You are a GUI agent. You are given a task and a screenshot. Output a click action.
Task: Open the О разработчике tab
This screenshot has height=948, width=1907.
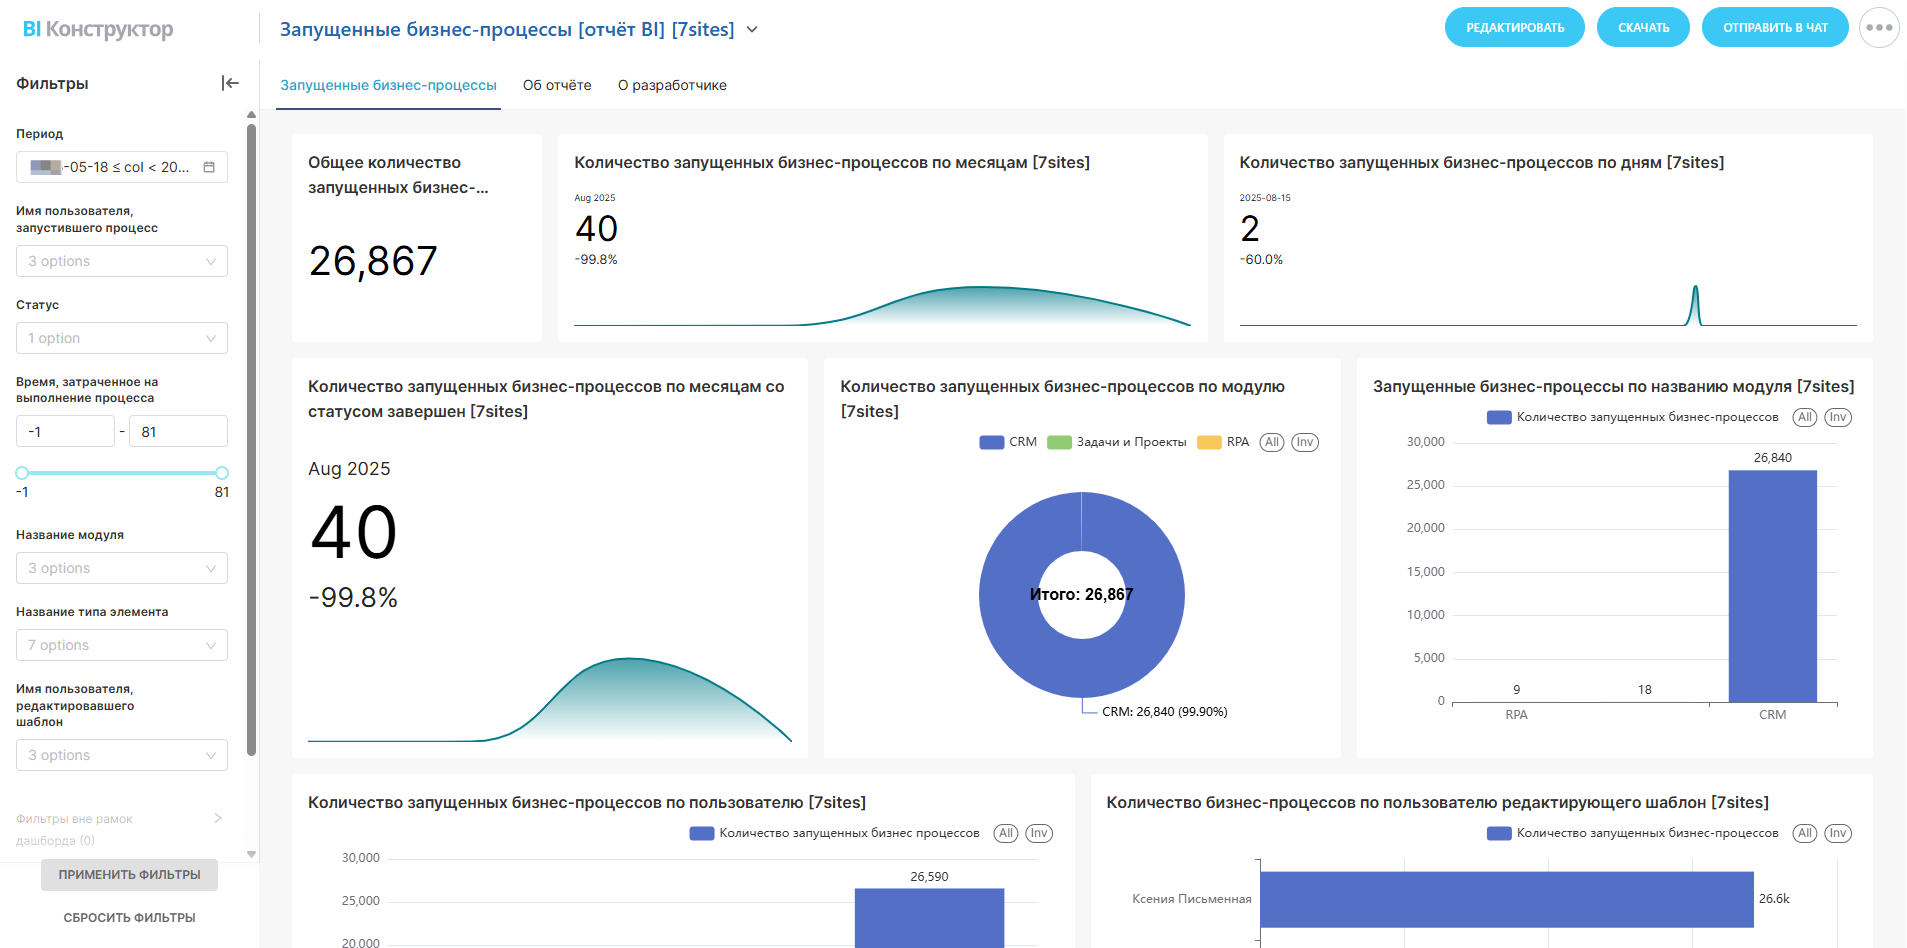coord(672,85)
